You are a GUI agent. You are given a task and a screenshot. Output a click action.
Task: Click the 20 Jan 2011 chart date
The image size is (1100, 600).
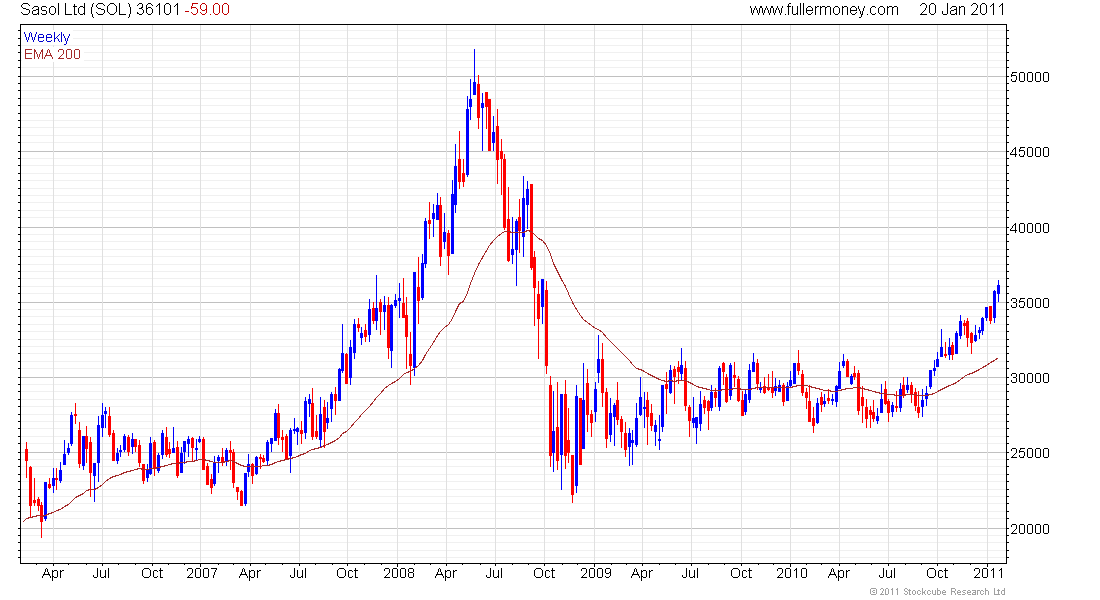tap(961, 10)
